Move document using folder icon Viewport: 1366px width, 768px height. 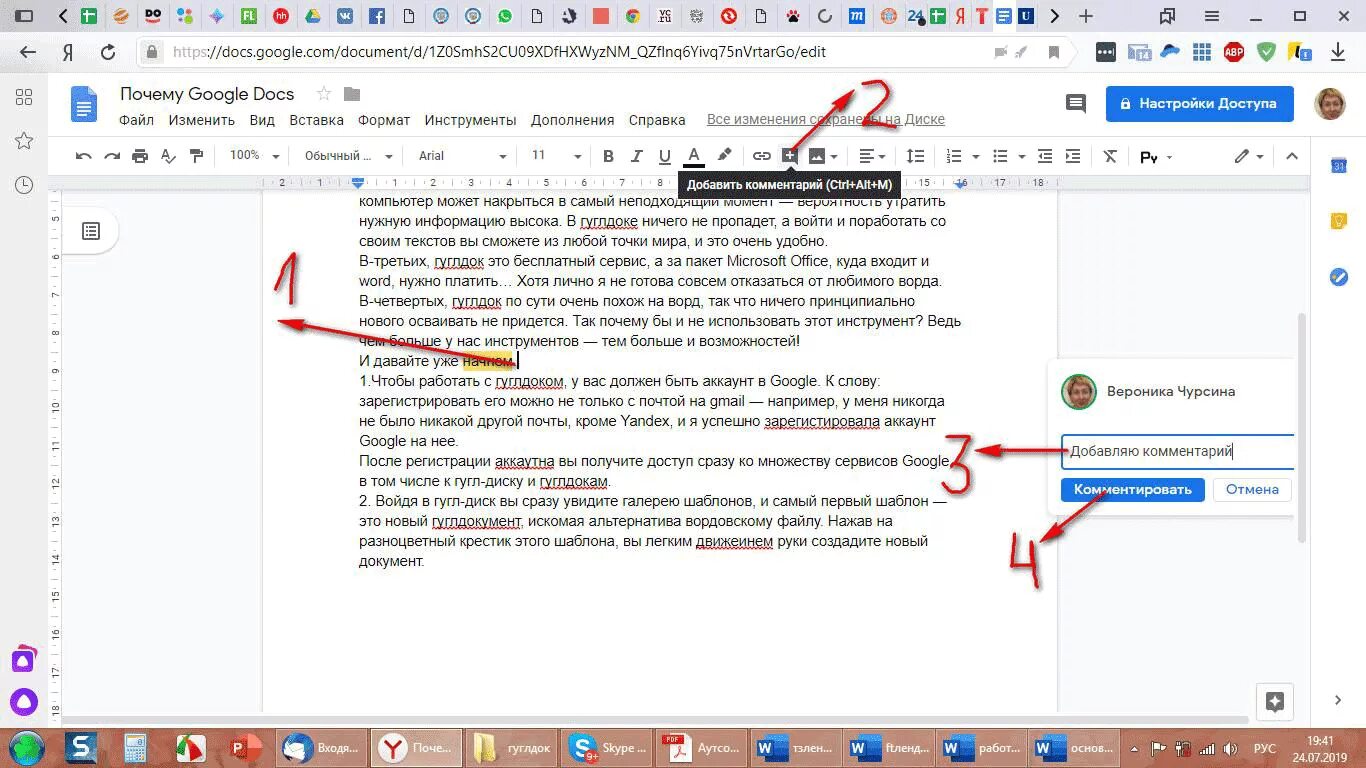click(352, 94)
